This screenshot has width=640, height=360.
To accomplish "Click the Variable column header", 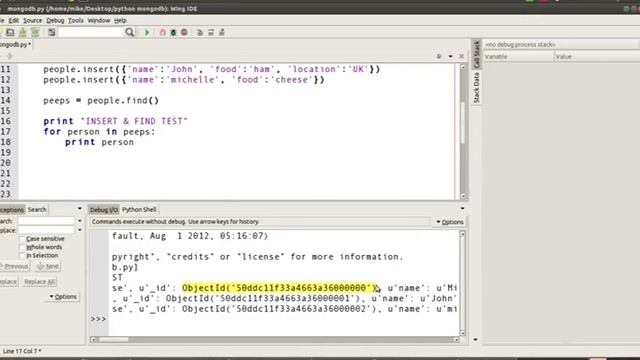I will [x=518, y=57].
